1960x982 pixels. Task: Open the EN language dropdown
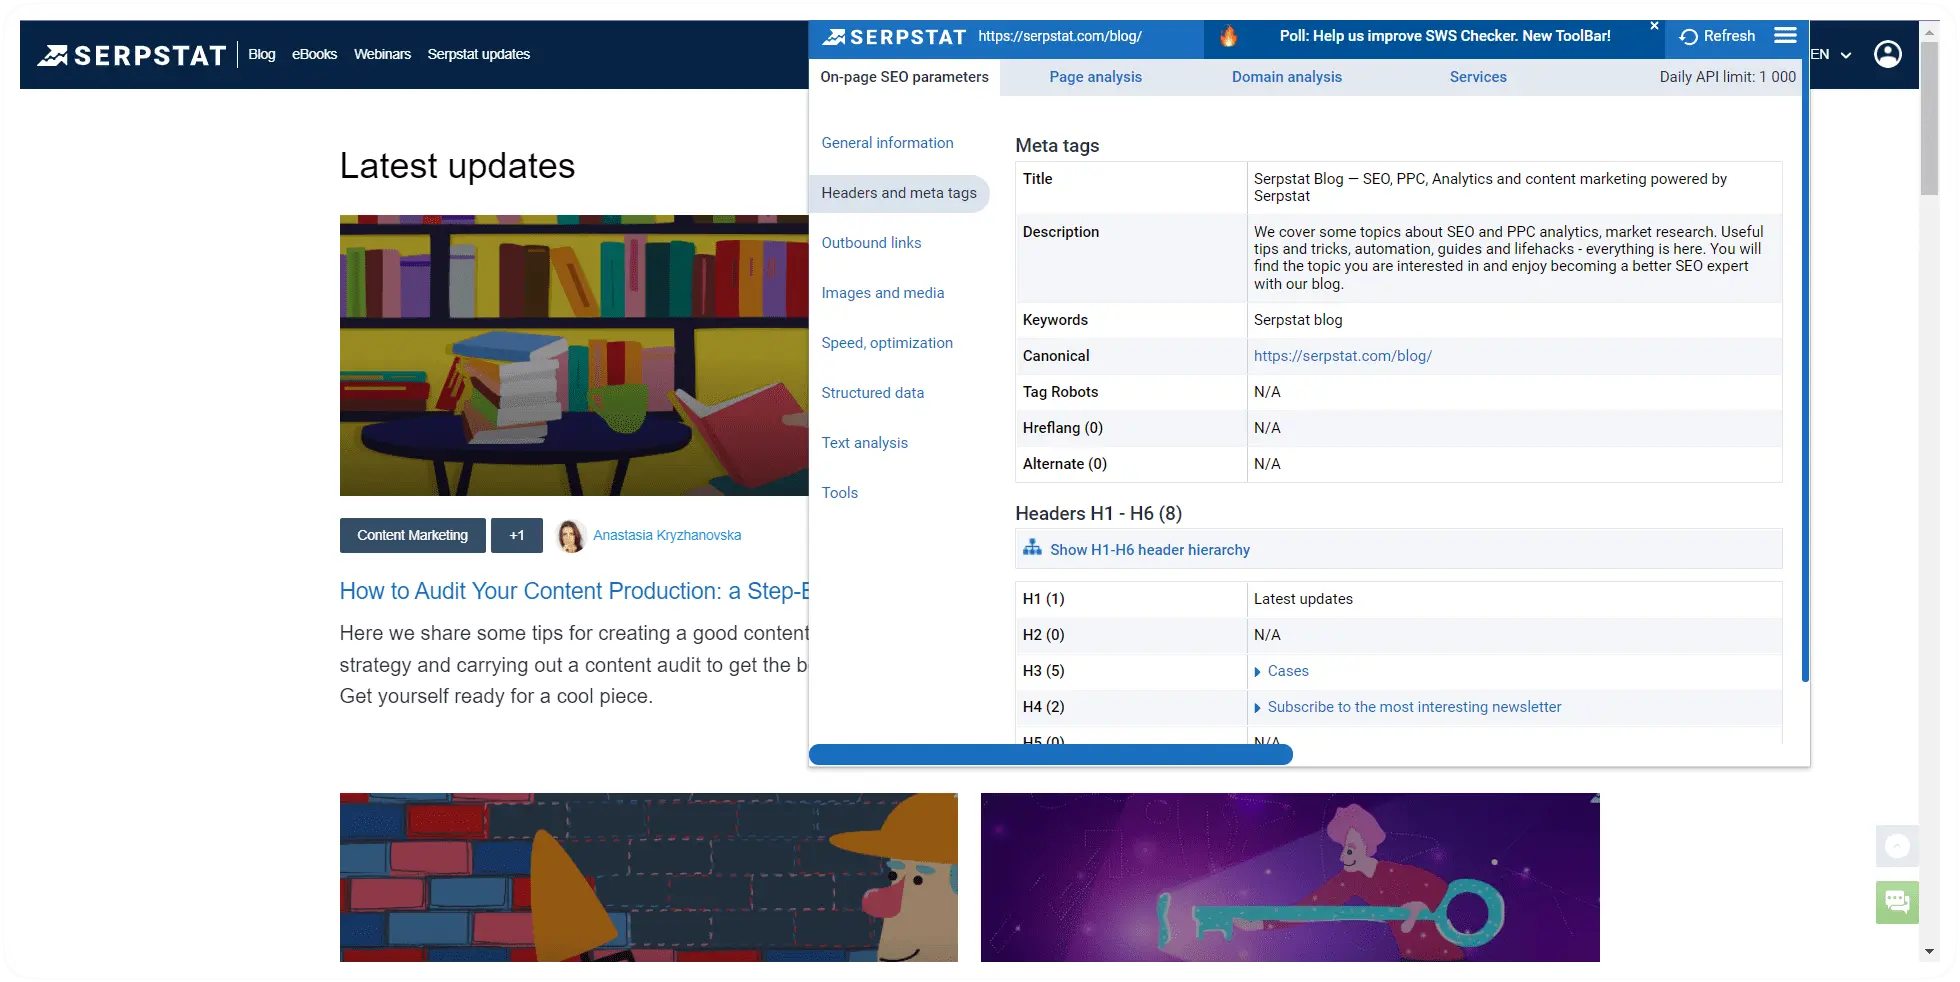[1831, 55]
